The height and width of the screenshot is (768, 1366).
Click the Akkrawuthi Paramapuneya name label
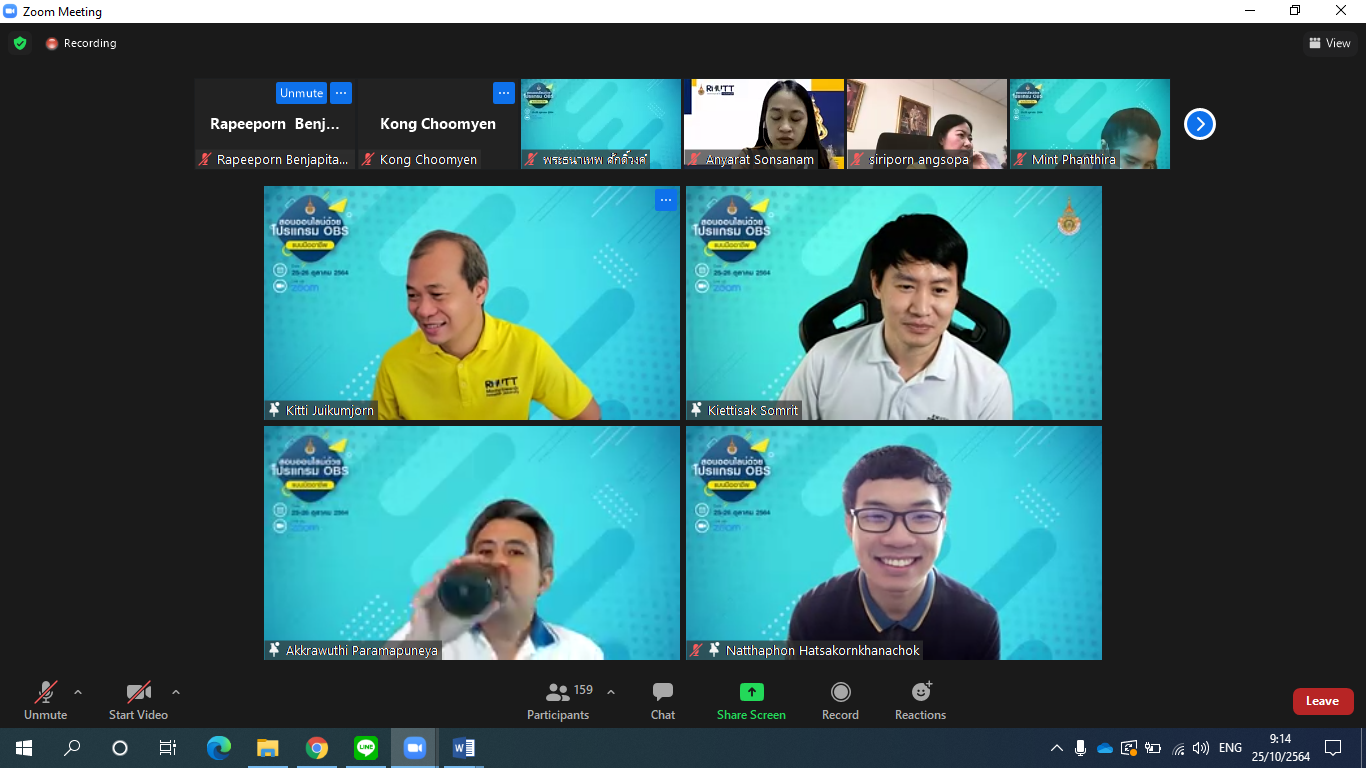[362, 650]
